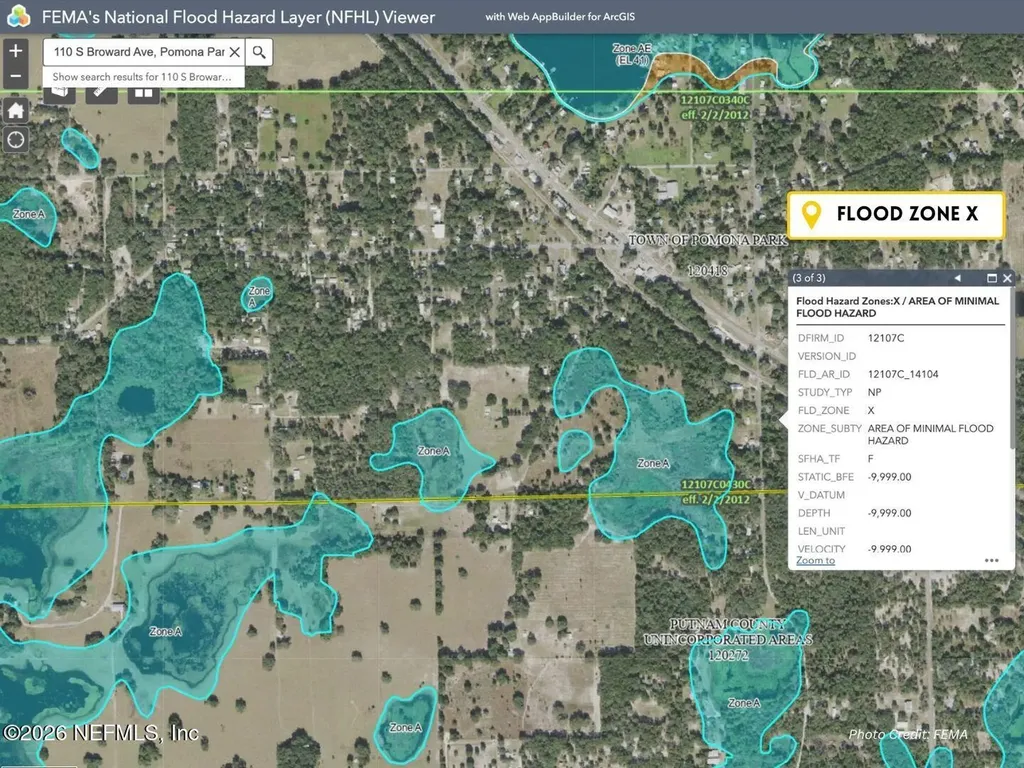Run the address search with the magnifier icon
This screenshot has width=1024, height=768.
[x=259, y=52]
